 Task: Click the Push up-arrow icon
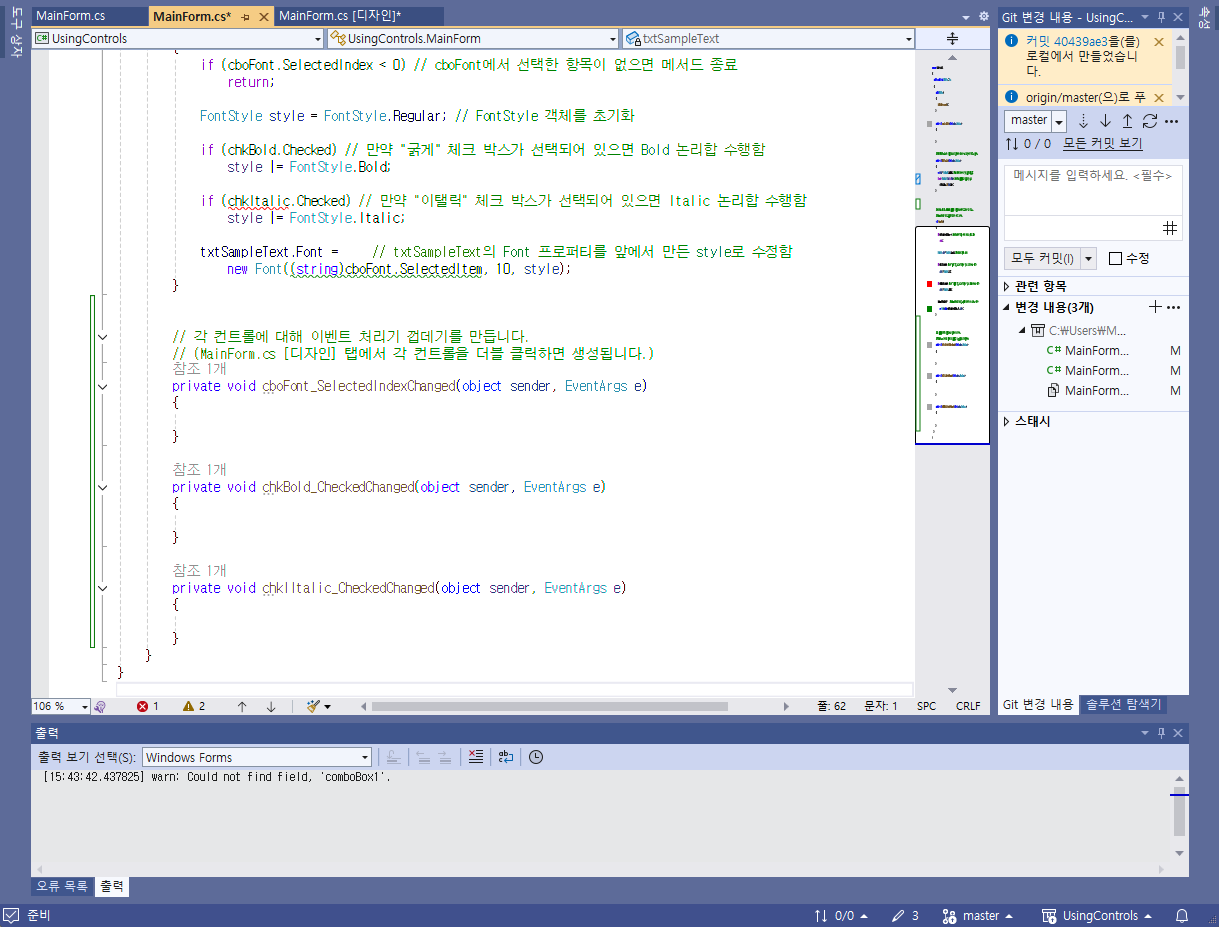pyautogui.click(x=1127, y=121)
